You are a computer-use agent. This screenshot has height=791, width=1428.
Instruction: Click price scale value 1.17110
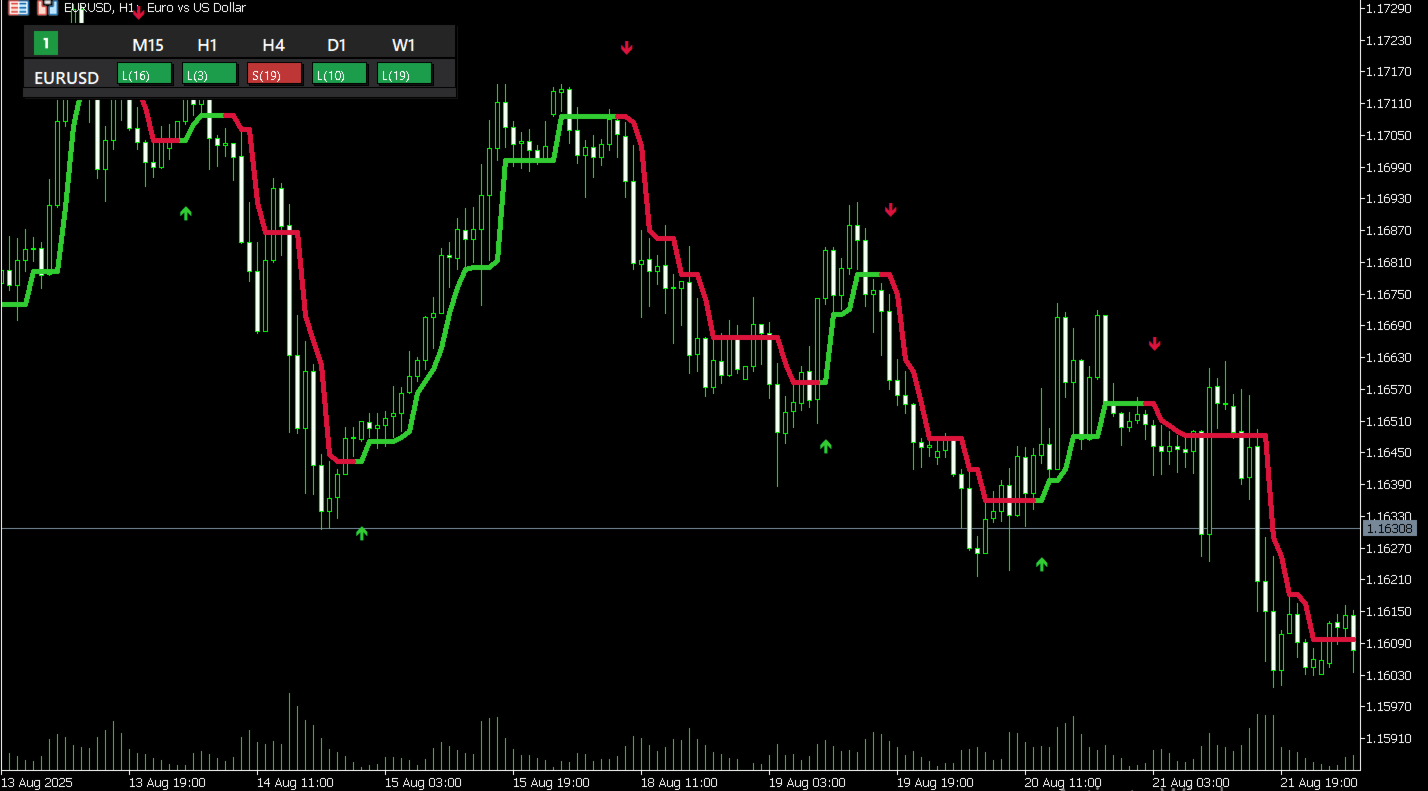coord(1387,103)
